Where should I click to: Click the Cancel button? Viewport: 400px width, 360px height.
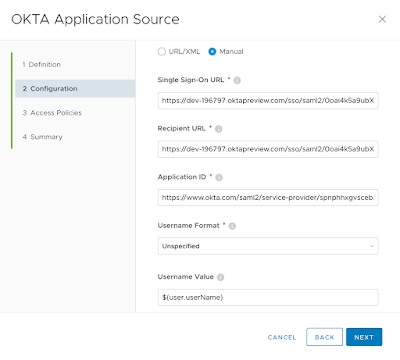pyautogui.click(x=282, y=337)
